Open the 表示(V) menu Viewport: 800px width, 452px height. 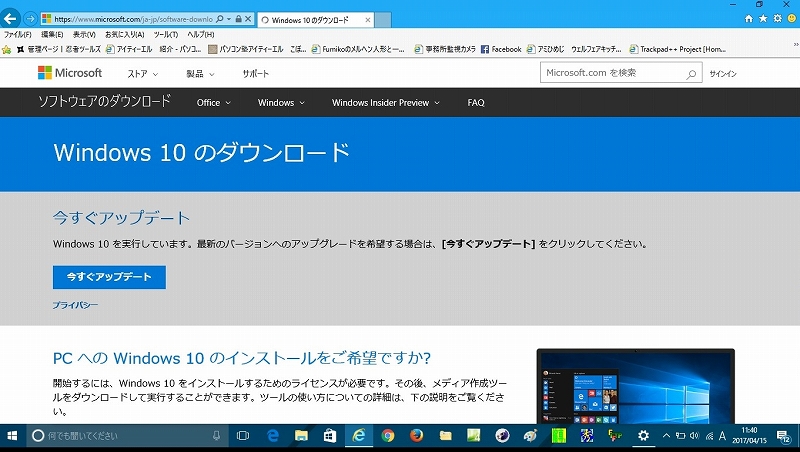(84, 35)
